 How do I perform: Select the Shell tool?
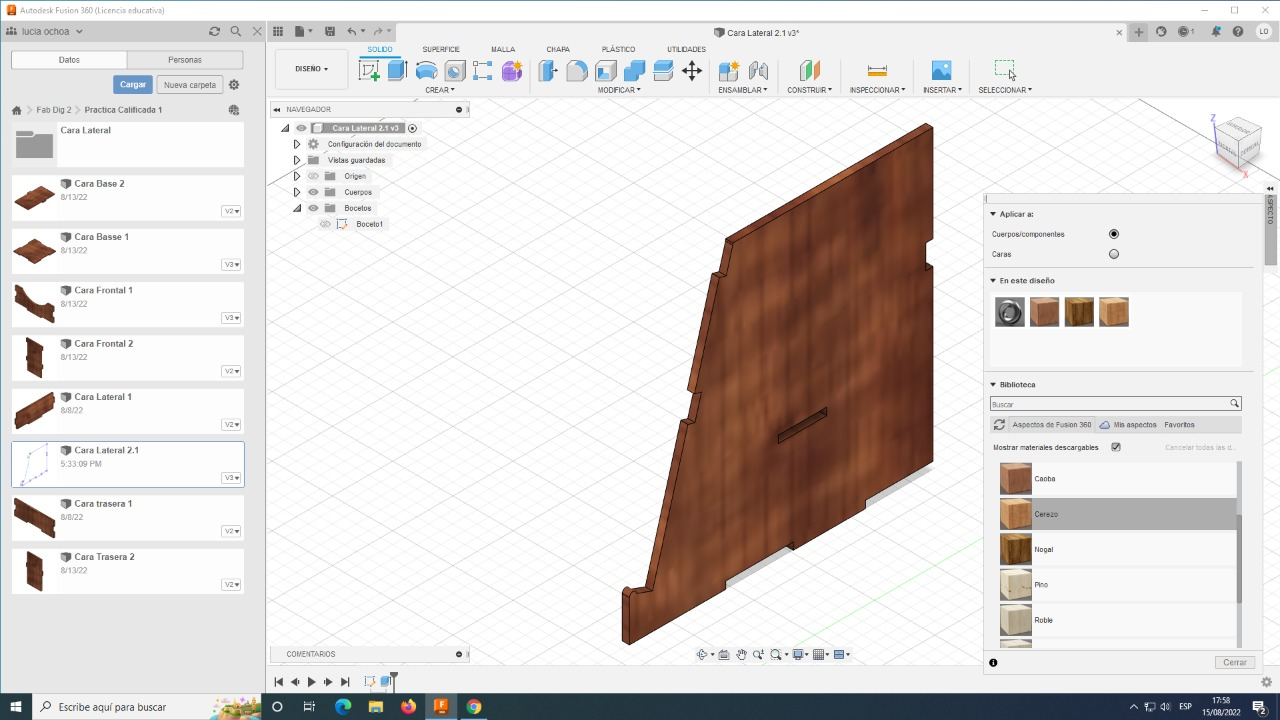pos(606,70)
